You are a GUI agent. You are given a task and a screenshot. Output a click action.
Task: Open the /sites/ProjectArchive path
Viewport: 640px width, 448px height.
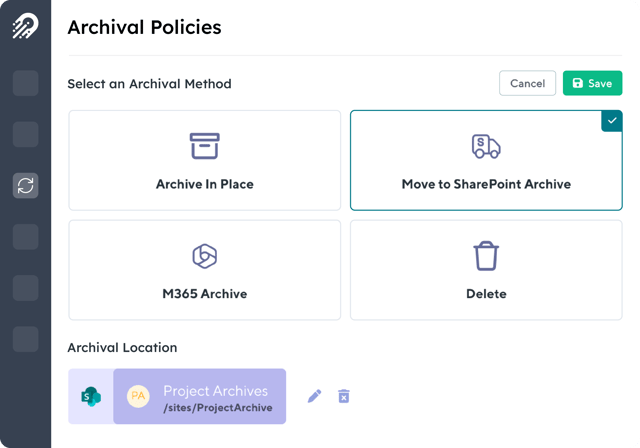coord(217,408)
